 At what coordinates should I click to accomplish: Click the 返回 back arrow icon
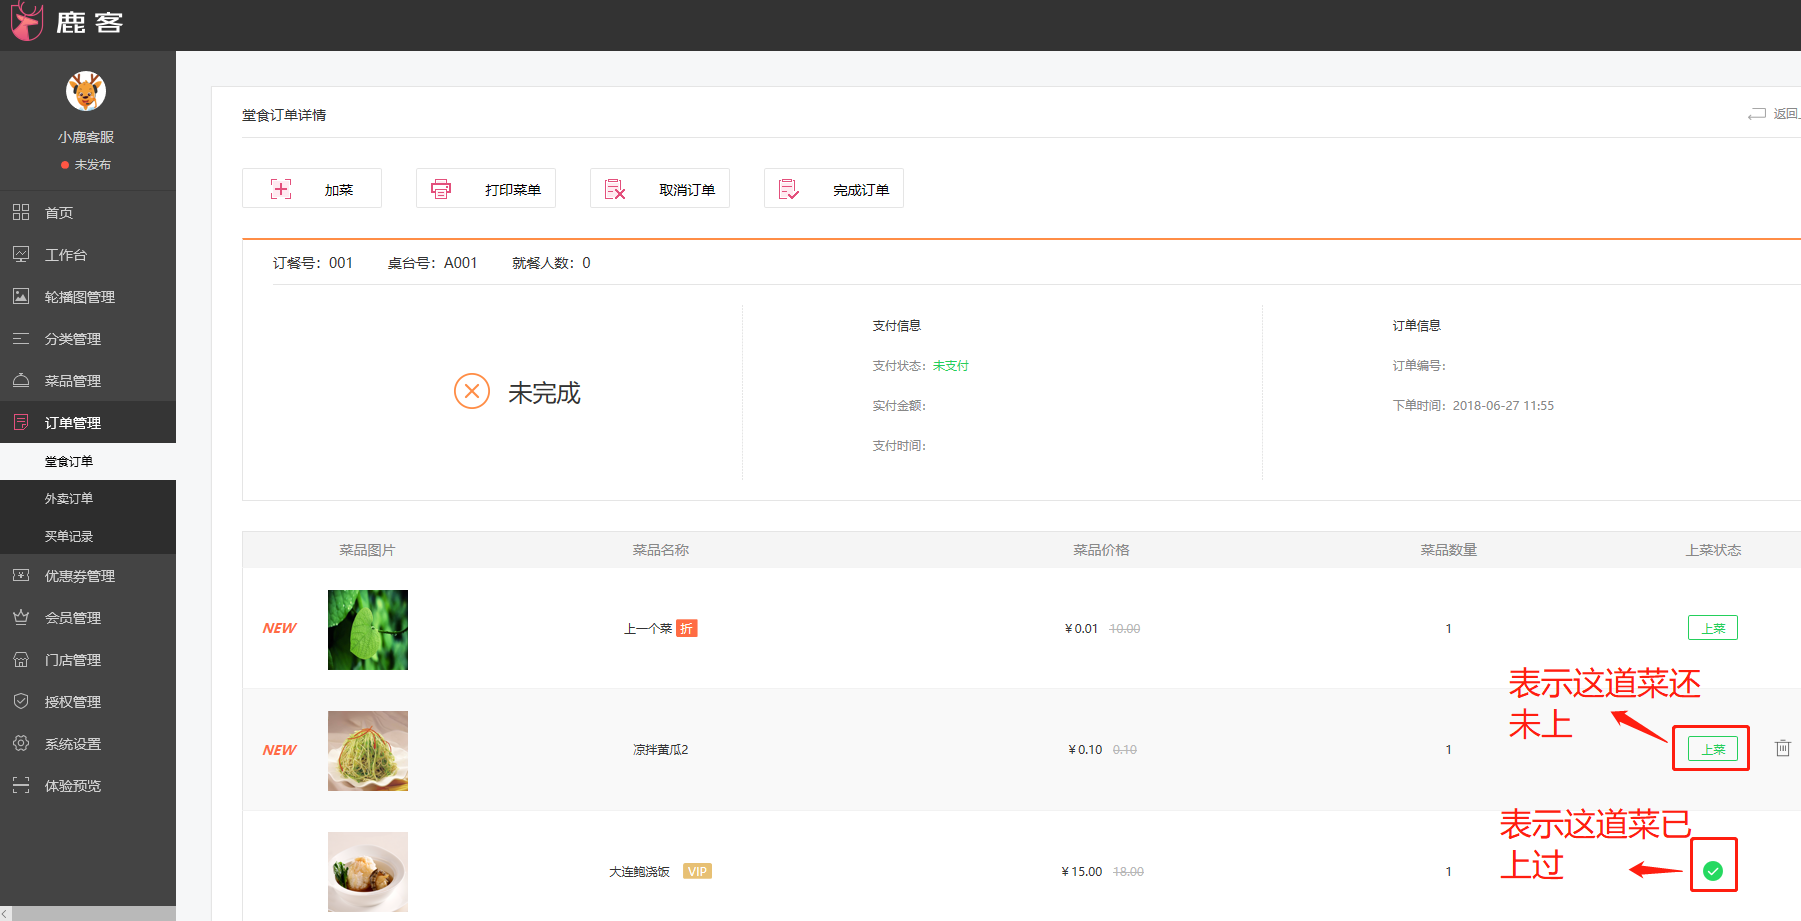point(1757,114)
